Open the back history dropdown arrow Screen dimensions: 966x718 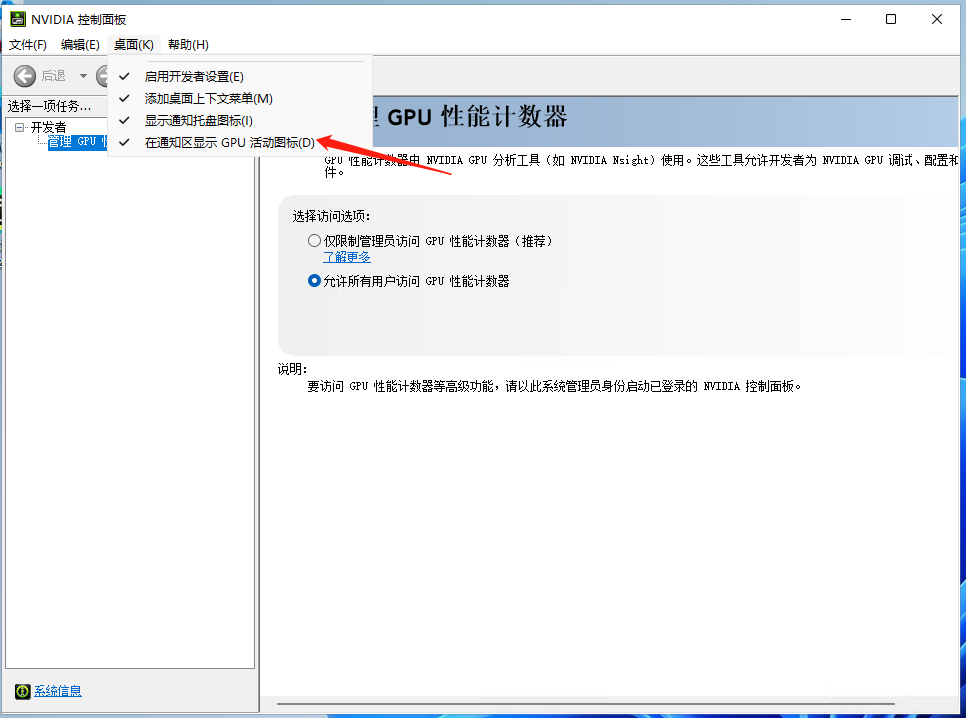(x=83, y=76)
